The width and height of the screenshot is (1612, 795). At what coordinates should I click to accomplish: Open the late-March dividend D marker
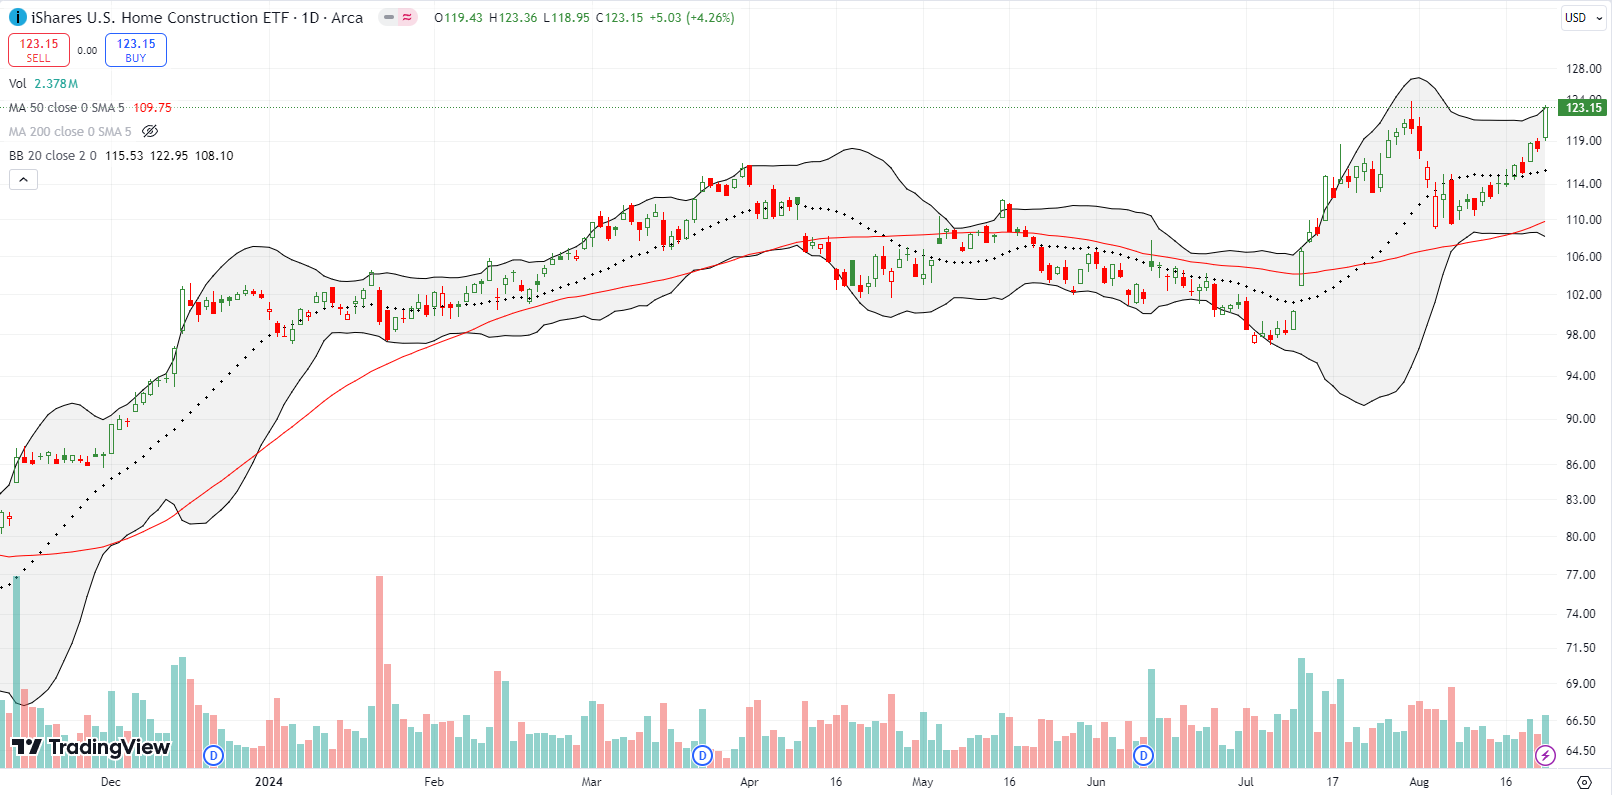[x=702, y=755]
